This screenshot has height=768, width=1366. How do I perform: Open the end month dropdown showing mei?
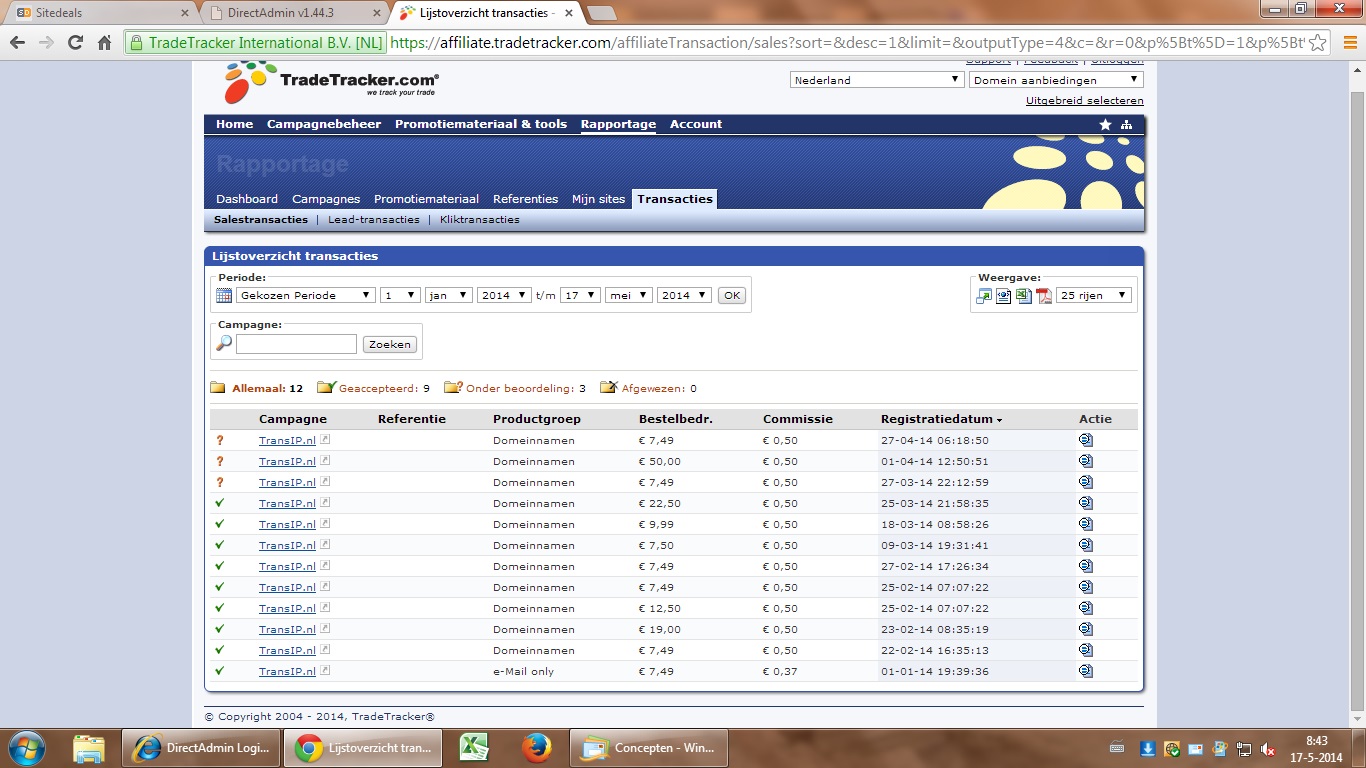pos(629,295)
